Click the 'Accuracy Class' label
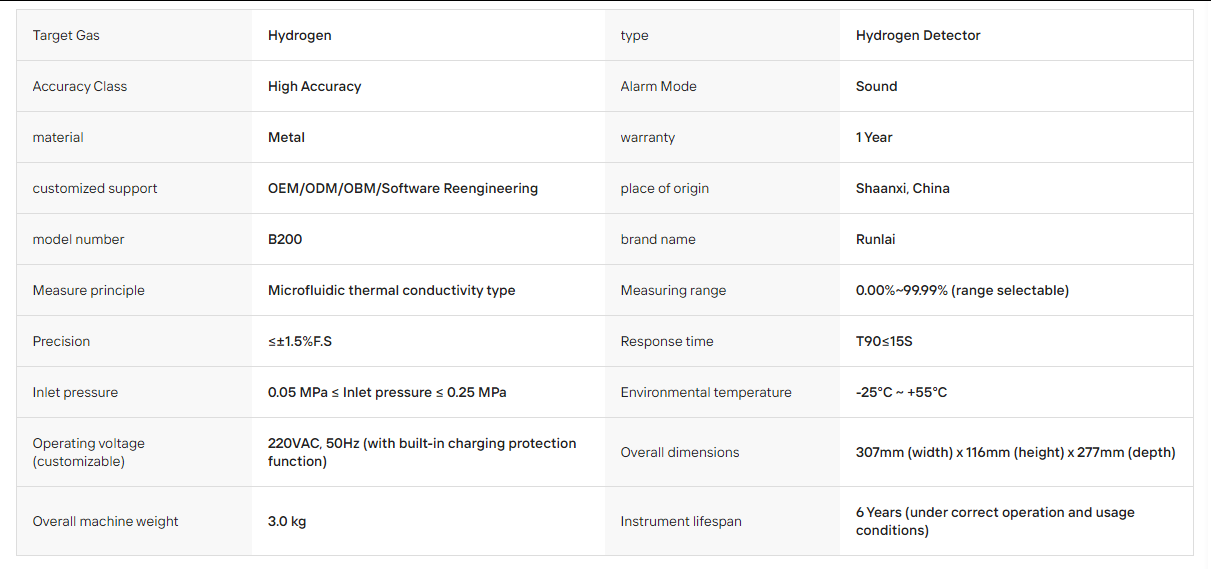Viewport: 1211px width, 569px height. pos(80,86)
